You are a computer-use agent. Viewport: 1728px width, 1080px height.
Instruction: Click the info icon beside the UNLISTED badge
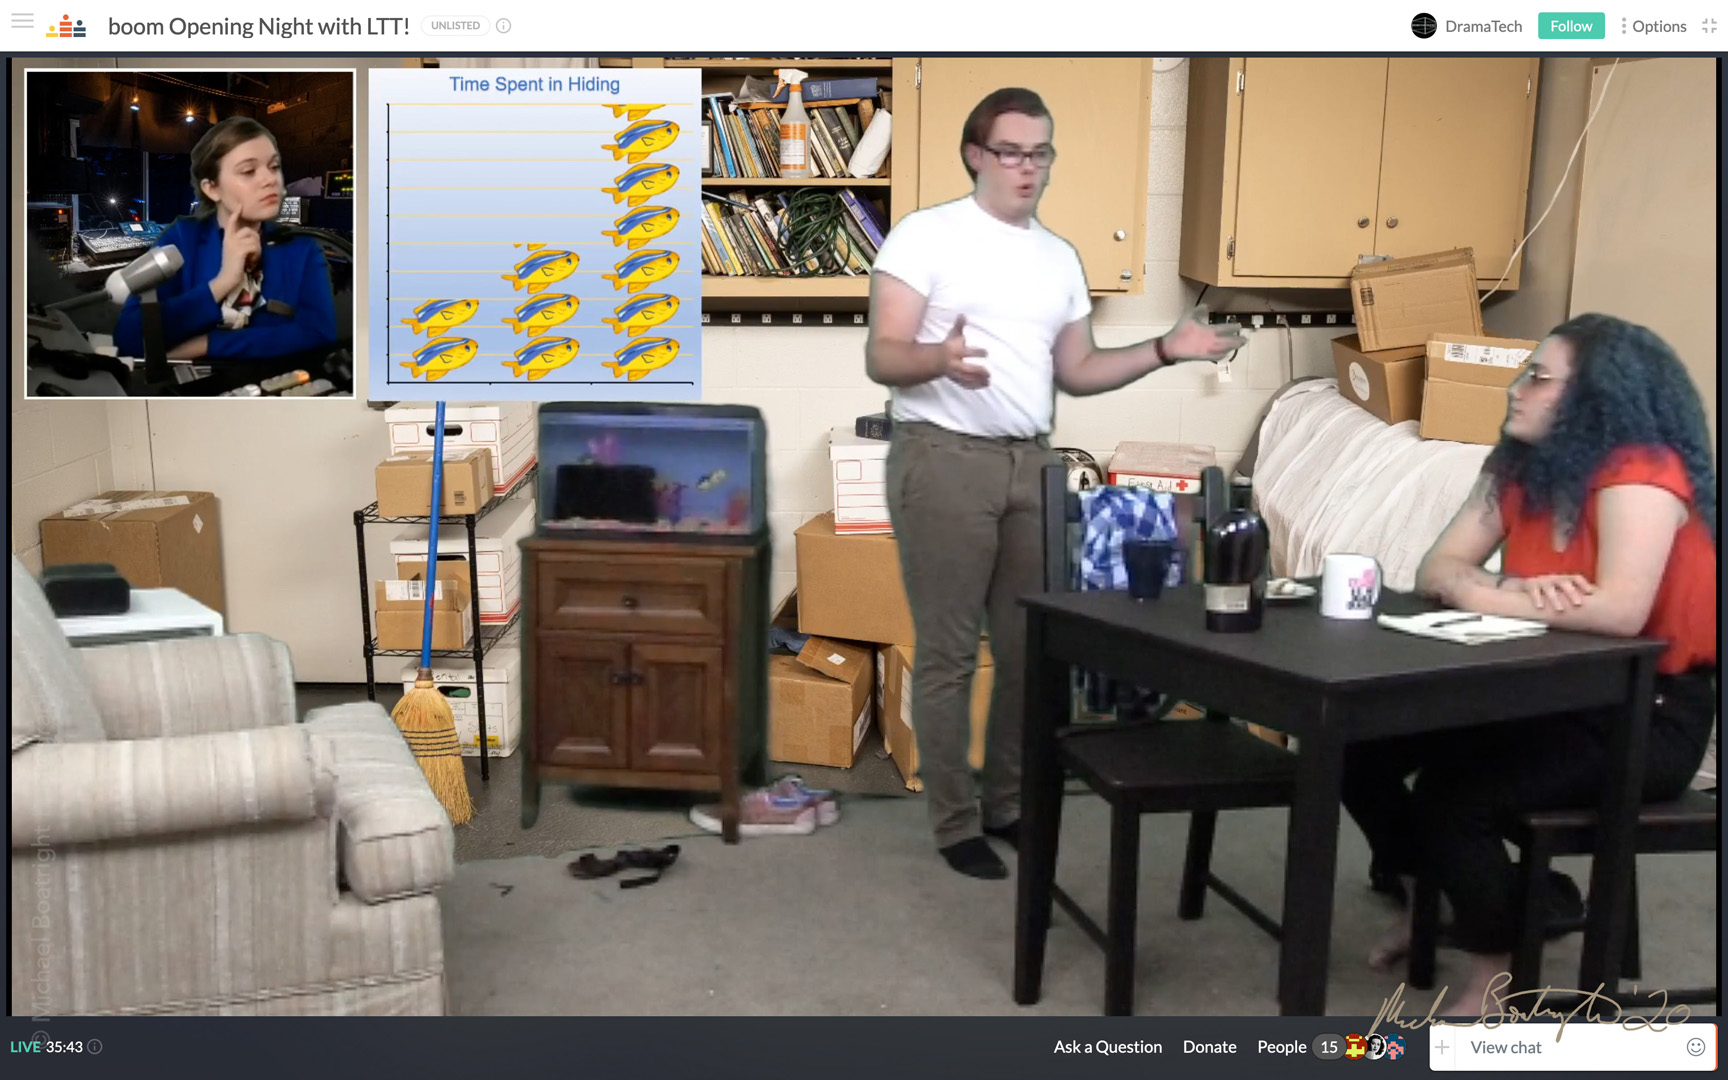coord(504,26)
